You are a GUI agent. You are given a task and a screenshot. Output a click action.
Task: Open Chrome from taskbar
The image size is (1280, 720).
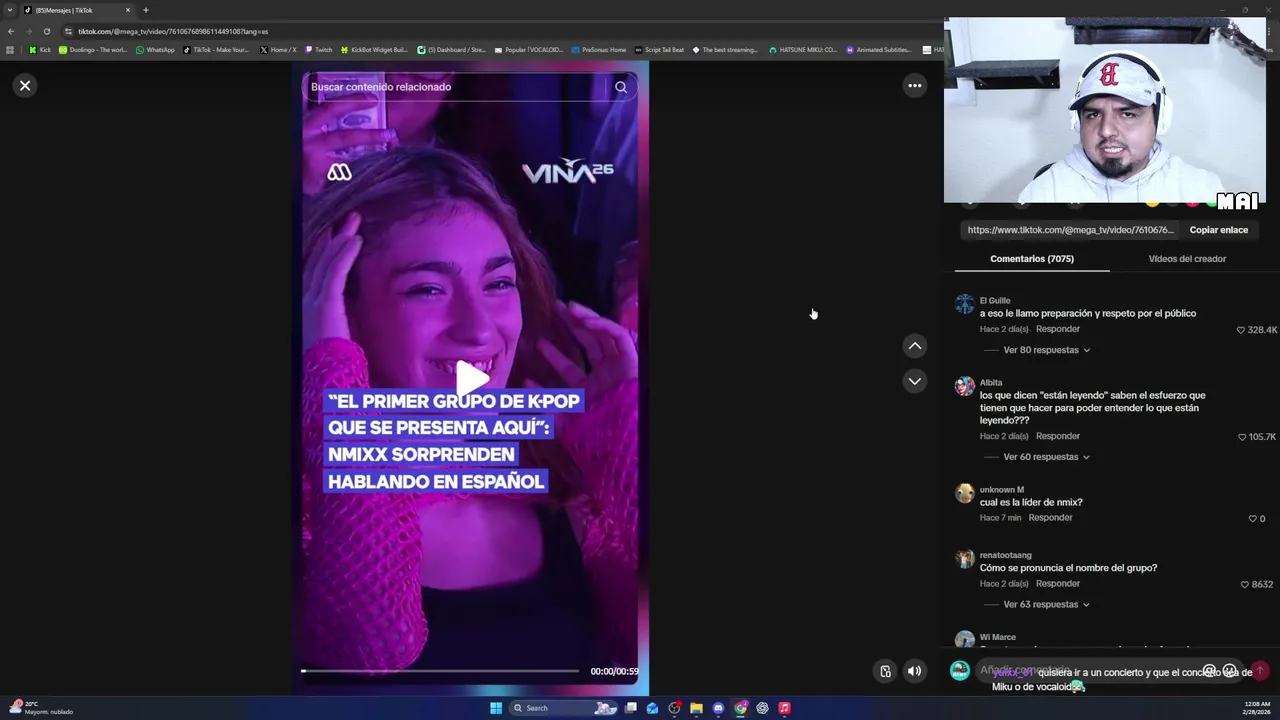pyautogui.click(x=740, y=708)
